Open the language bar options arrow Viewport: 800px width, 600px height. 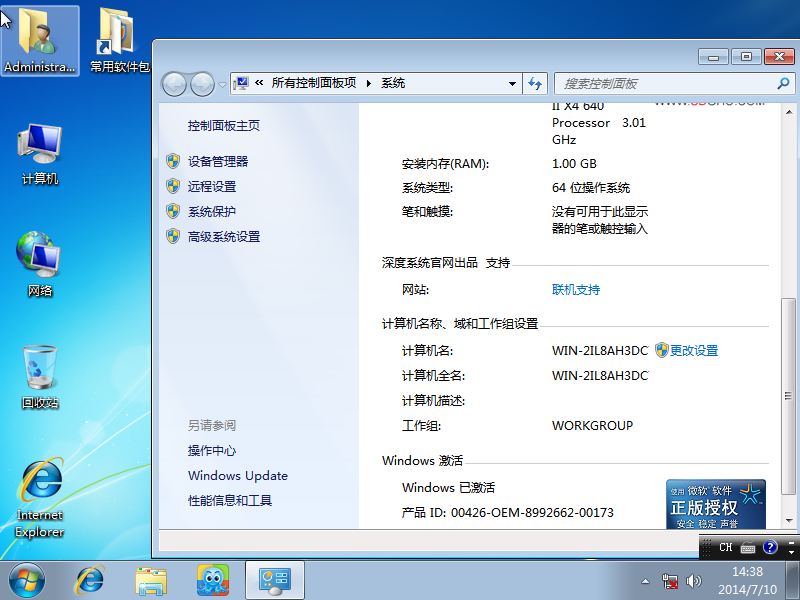[x=791, y=552]
